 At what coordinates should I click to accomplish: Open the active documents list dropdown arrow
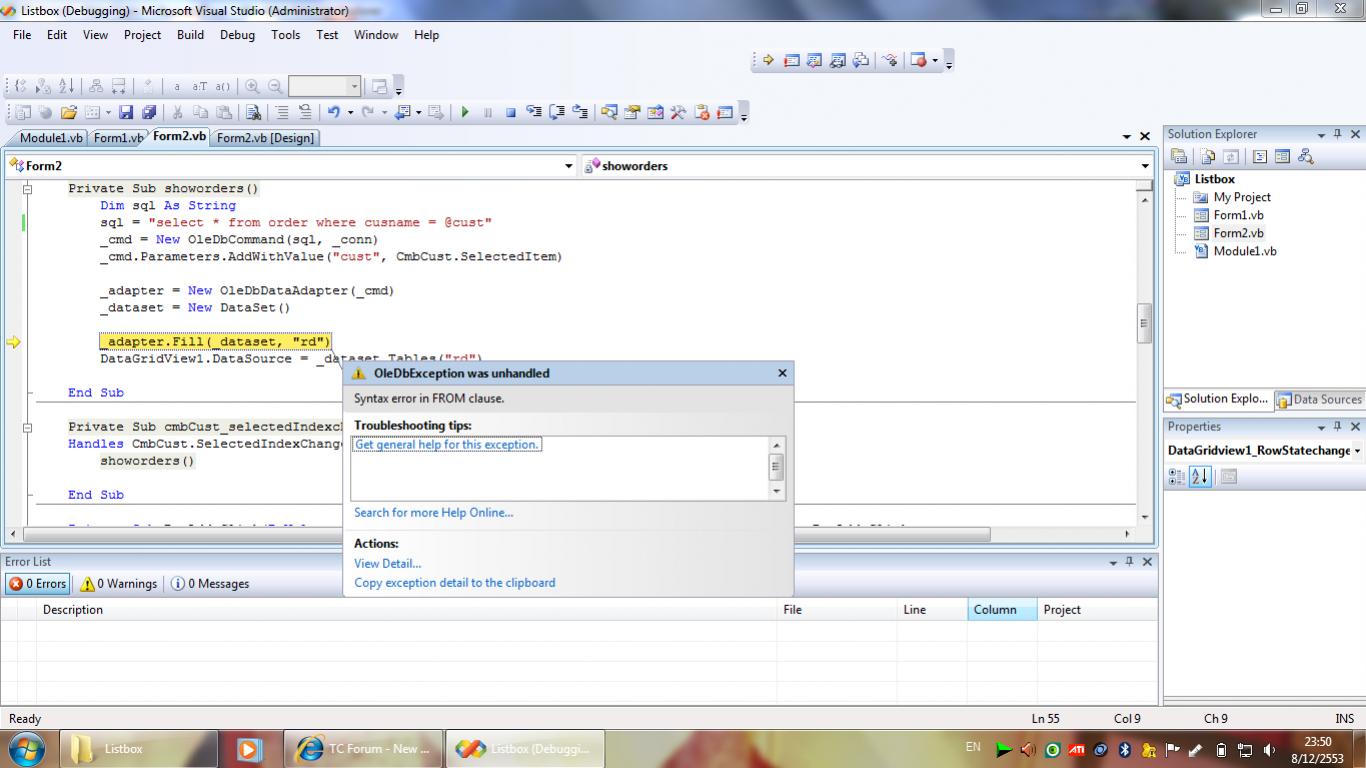tap(1127, 137)
